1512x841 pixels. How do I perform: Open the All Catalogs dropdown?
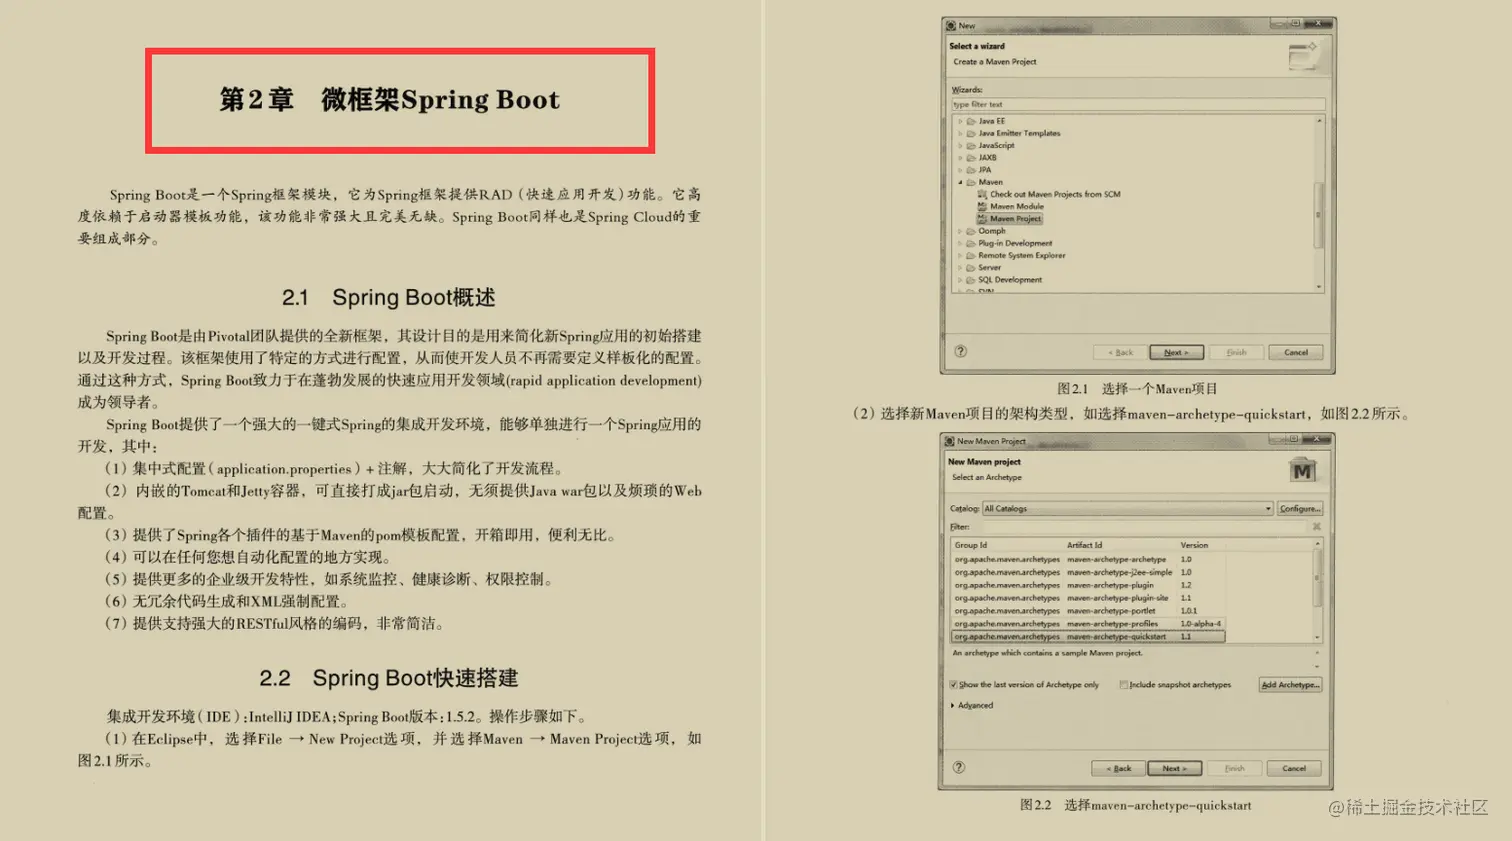click(1268, 508)
